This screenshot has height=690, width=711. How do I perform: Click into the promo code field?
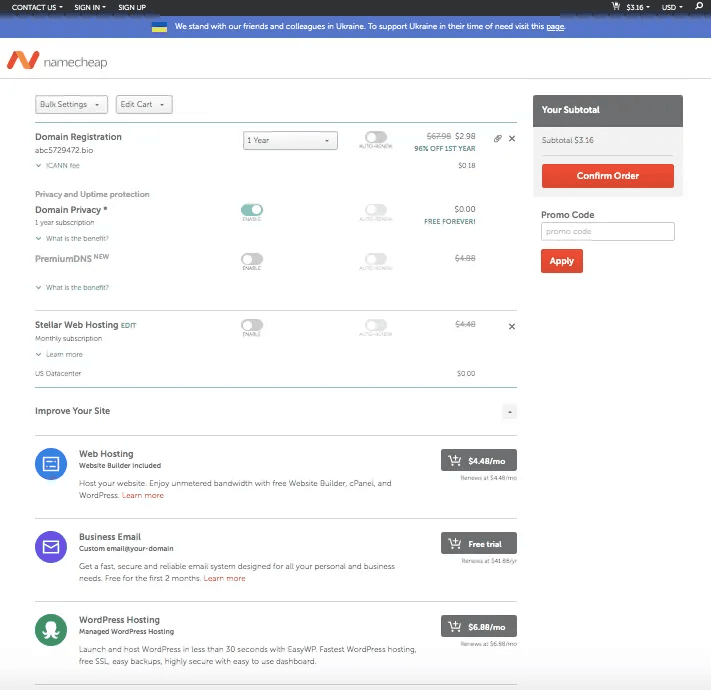[x=608, y=232]
